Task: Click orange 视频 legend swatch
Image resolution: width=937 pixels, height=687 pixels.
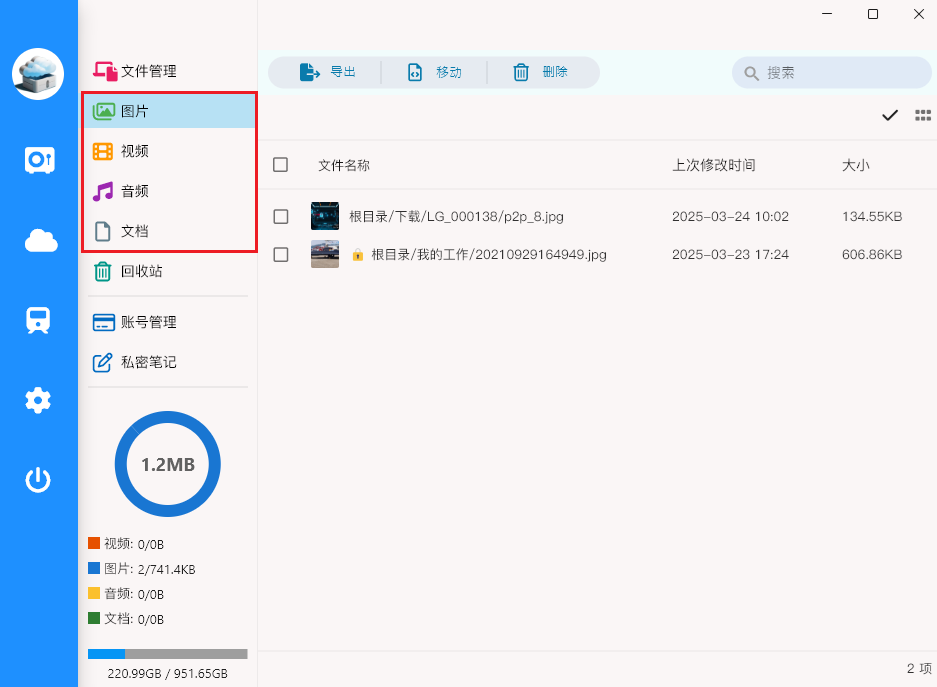Action: point(94,543)
